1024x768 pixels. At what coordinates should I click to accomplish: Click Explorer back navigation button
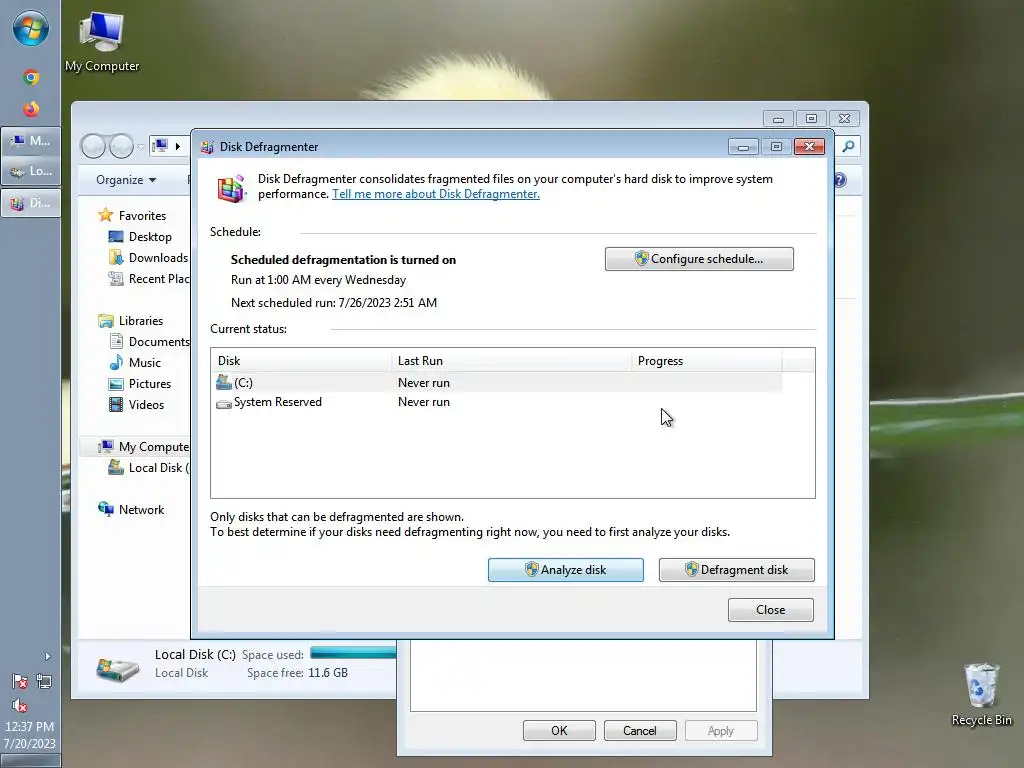[x=93, y=146]
